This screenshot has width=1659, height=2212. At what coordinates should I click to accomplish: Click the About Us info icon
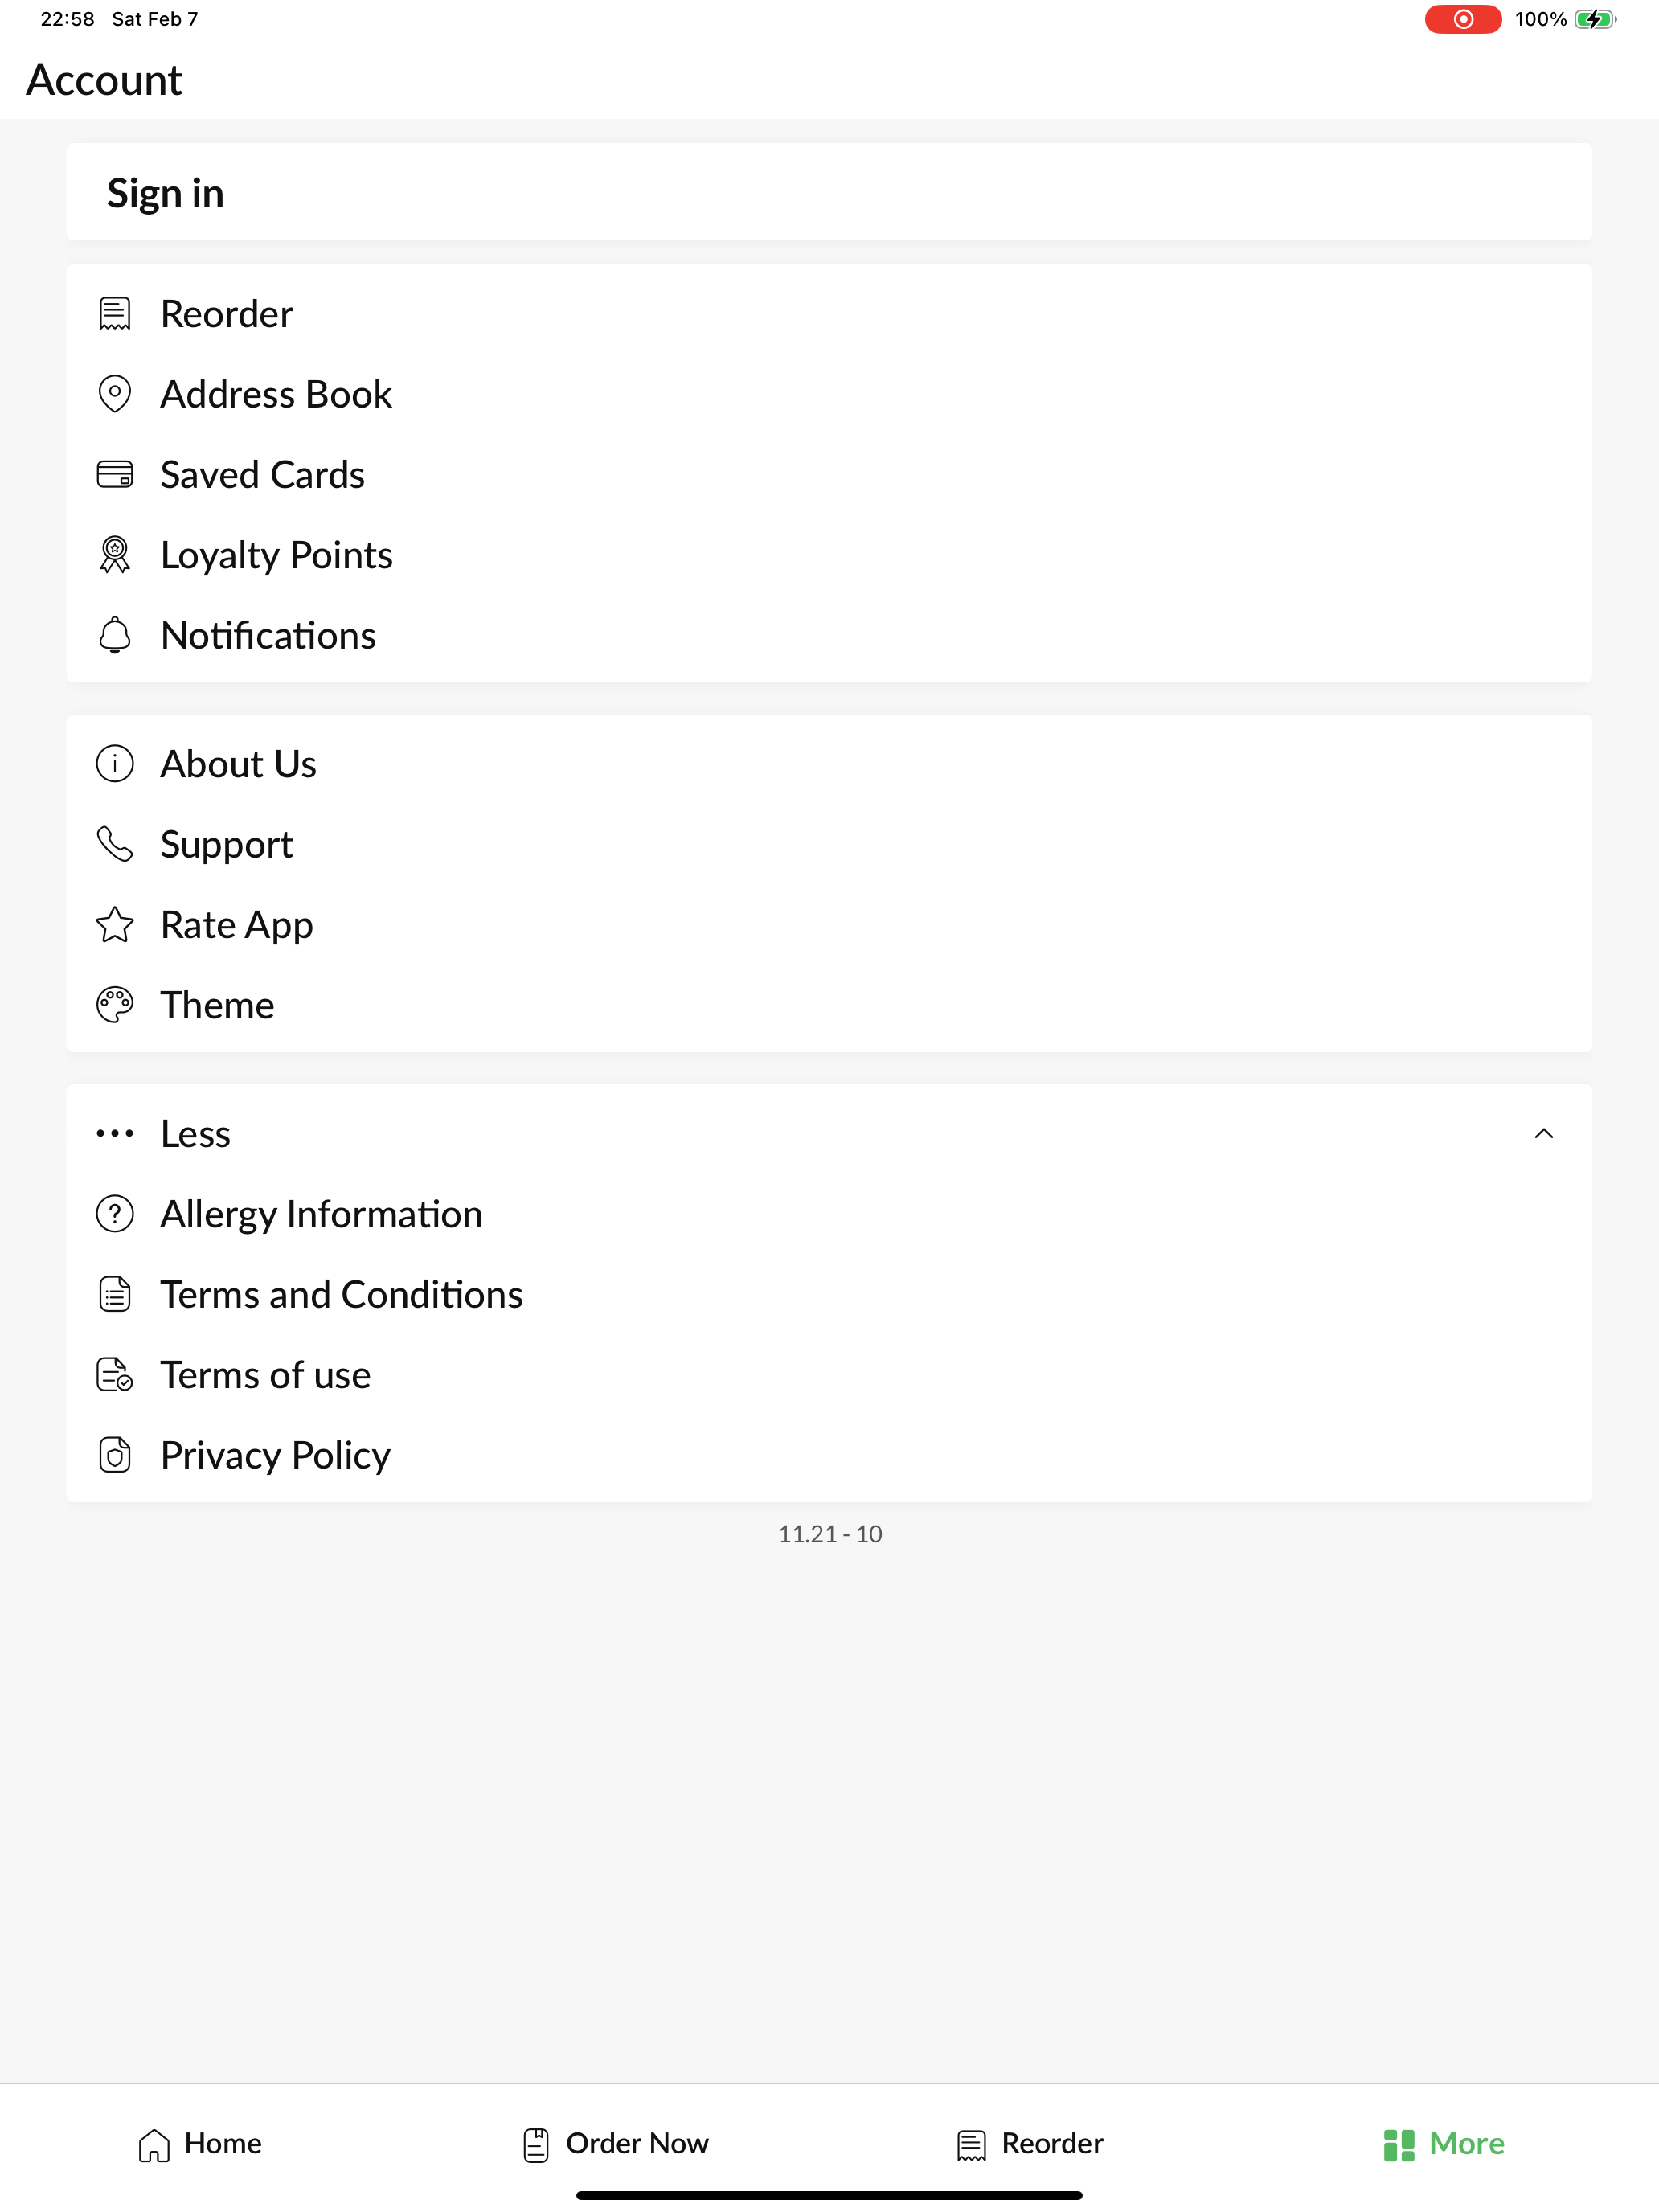pyautogui.click(x=115, y=763)
